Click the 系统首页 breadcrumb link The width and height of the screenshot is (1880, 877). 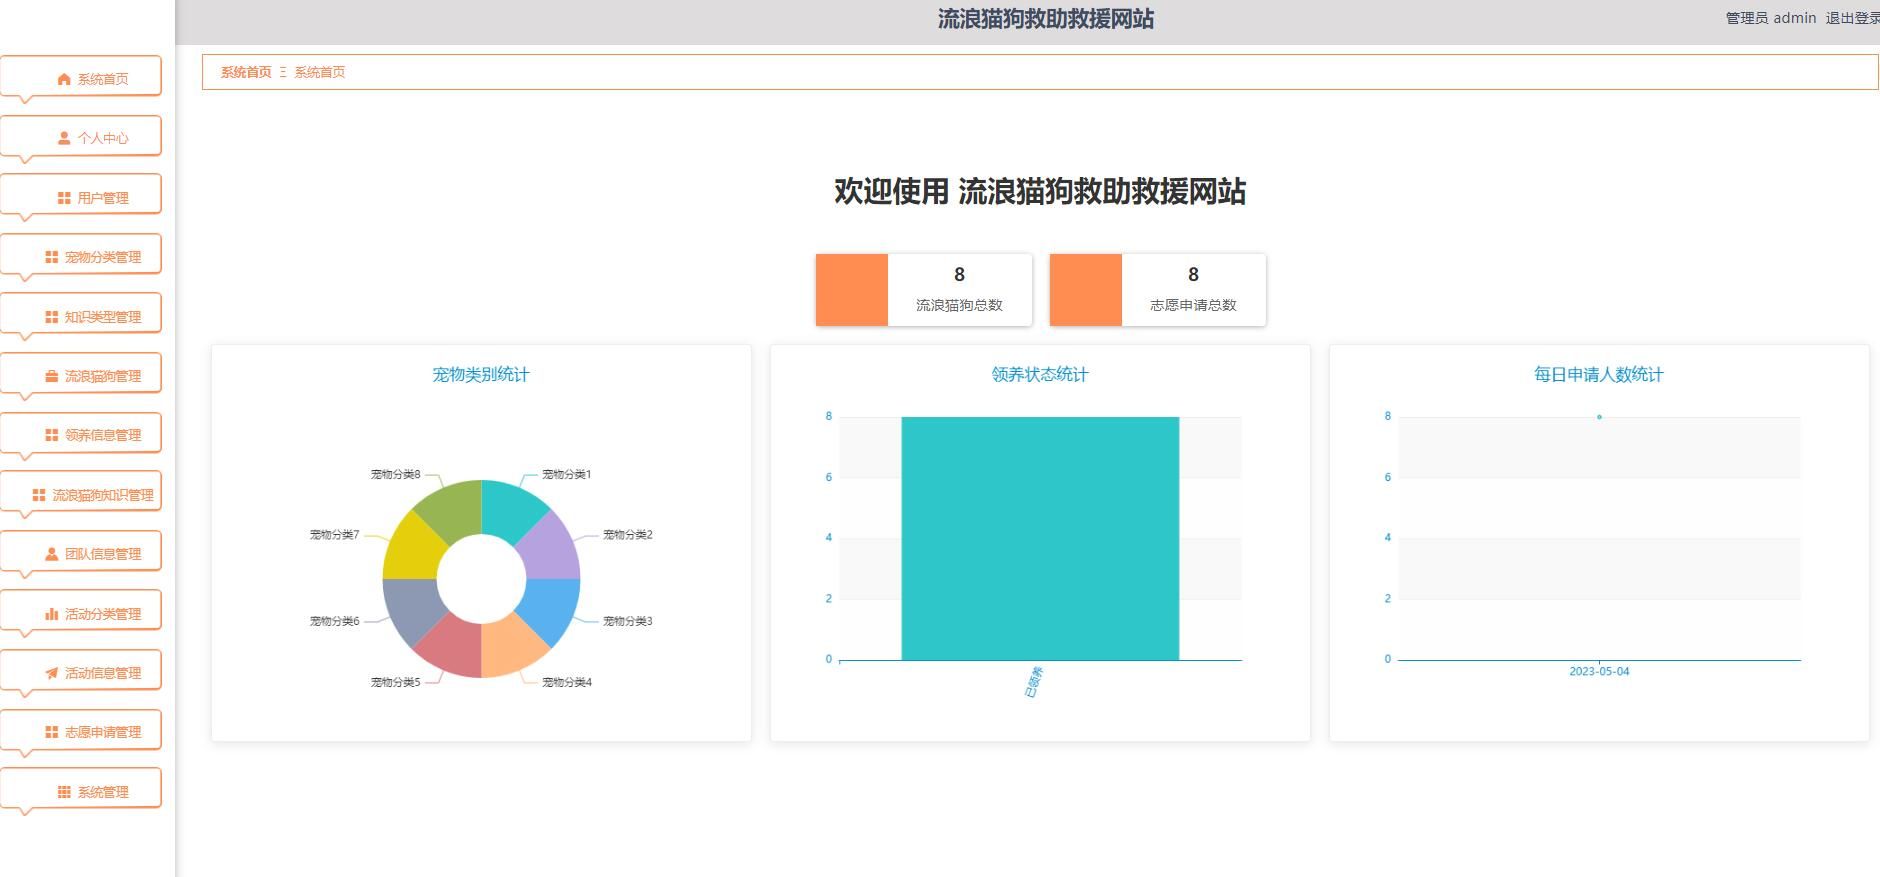(x=246, y=72)
